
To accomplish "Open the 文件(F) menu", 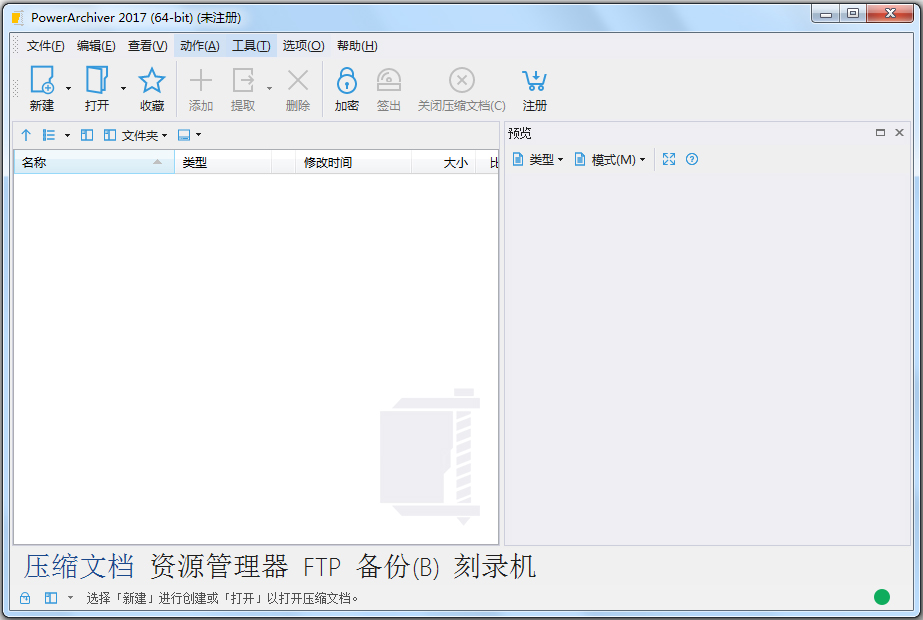I will pyautogui.click(x=45, y=46).
